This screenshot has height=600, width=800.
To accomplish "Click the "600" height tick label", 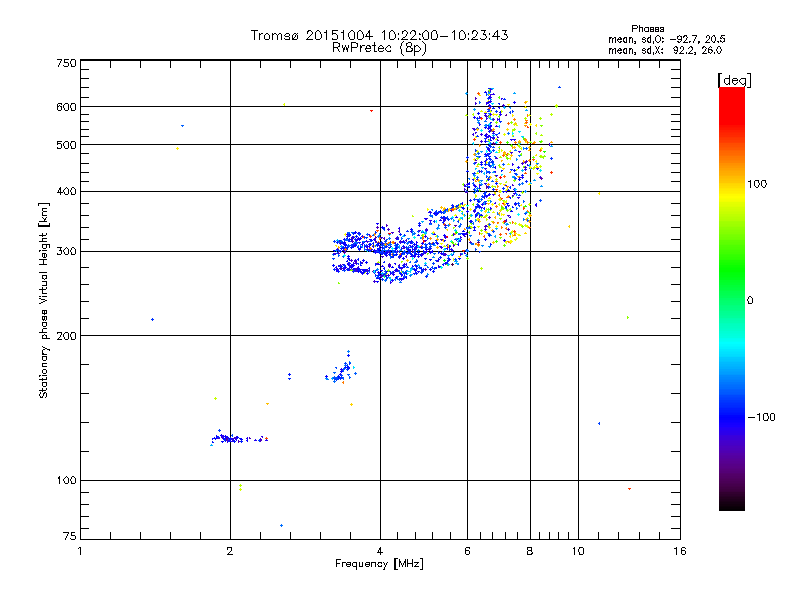I will [x=66, y=107].
